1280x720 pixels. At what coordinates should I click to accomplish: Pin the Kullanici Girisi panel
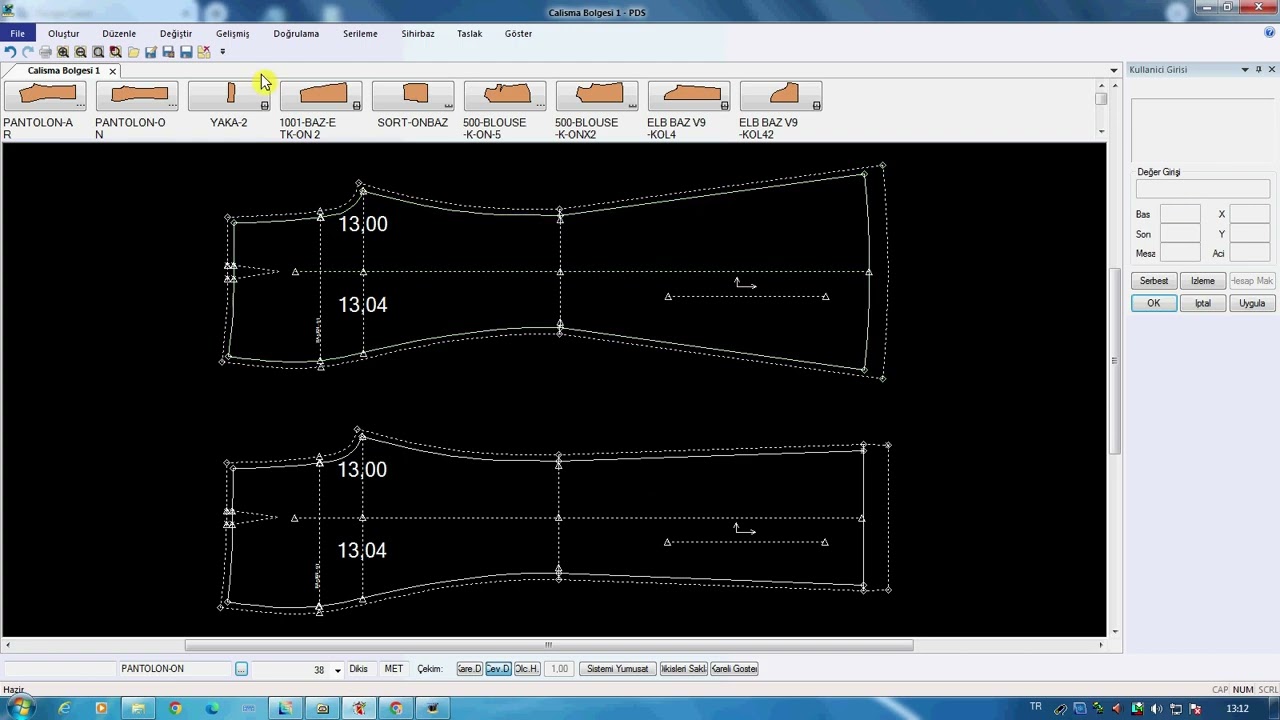tap(1258, 69)
